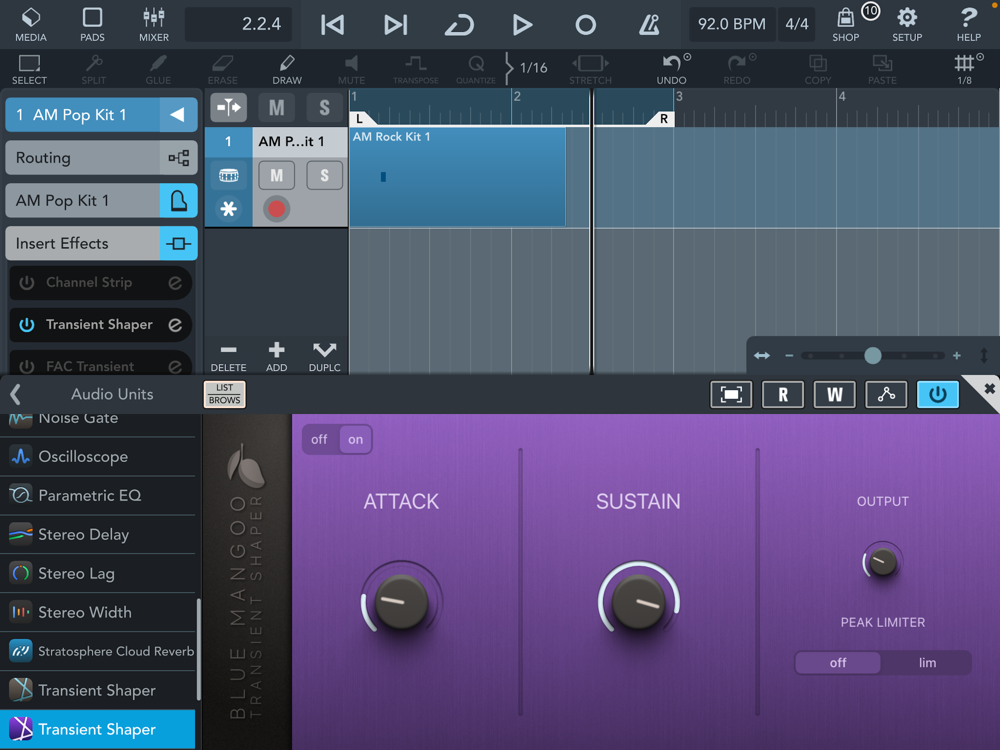This screenshot has width=1000, height=750.
Task: Toggle global Mute above track list
Action: click(x=276, y=108)
